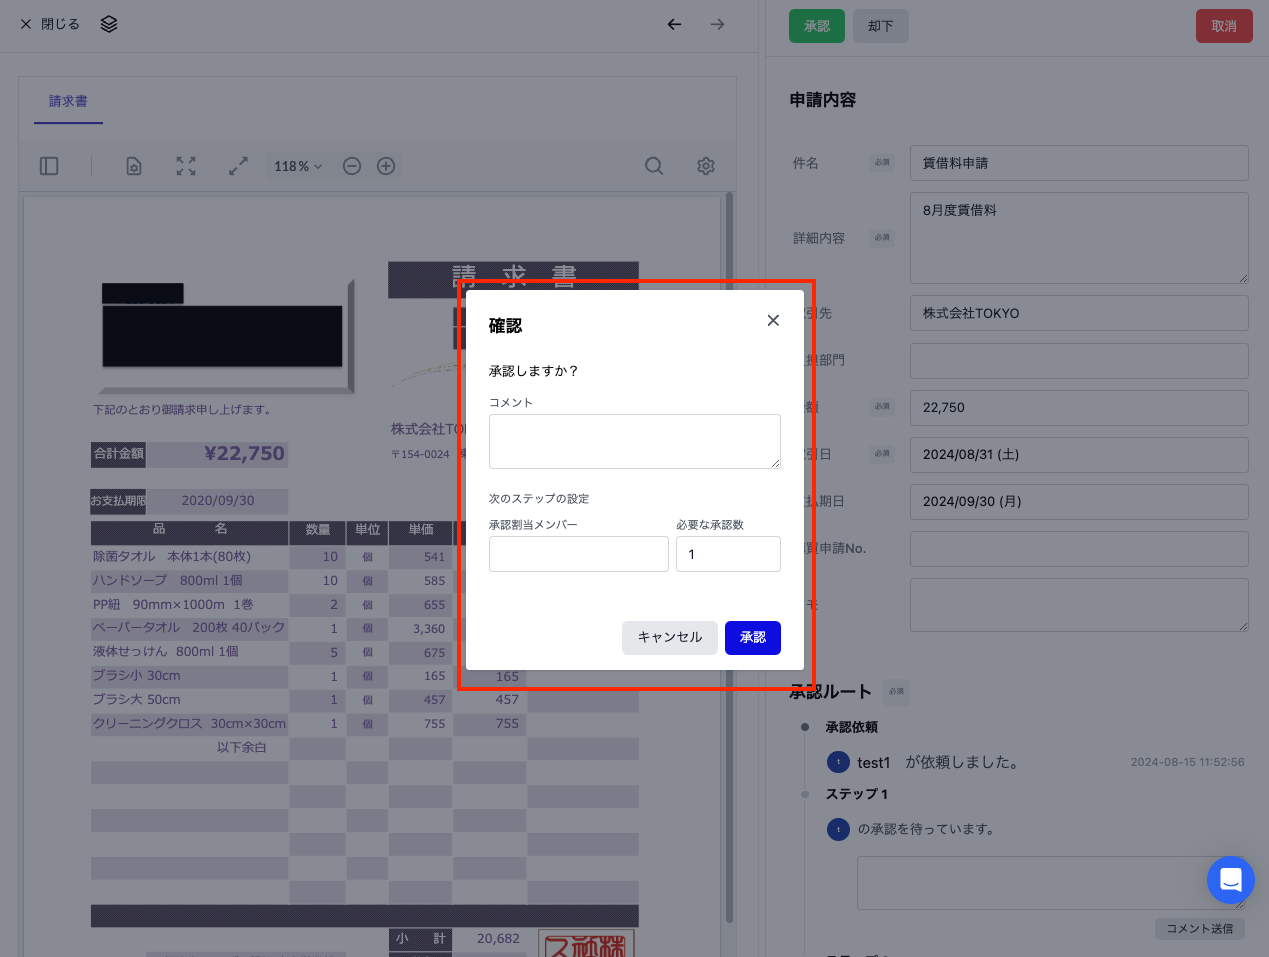This screenshot has width=1269, height=957.
Task: Click the date field 2024/08/31 (土)
Action: coord(1079,454)
